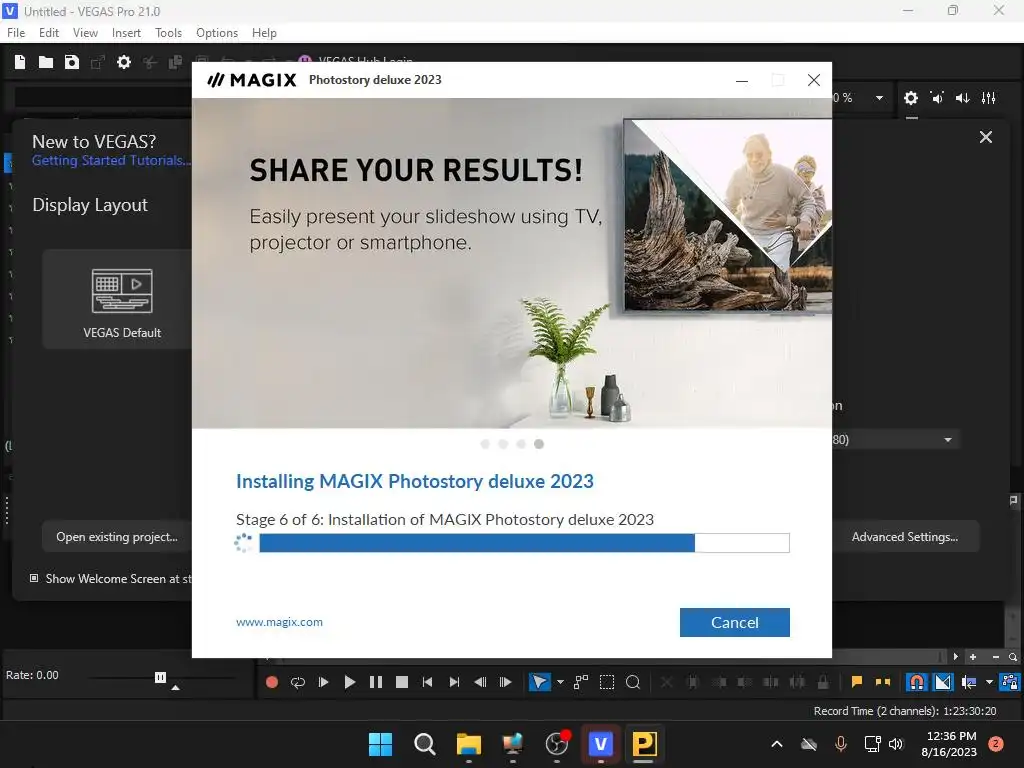The image size is (1024, 768).
Task: Open Windows Start menu
Action: click(381, 744)
